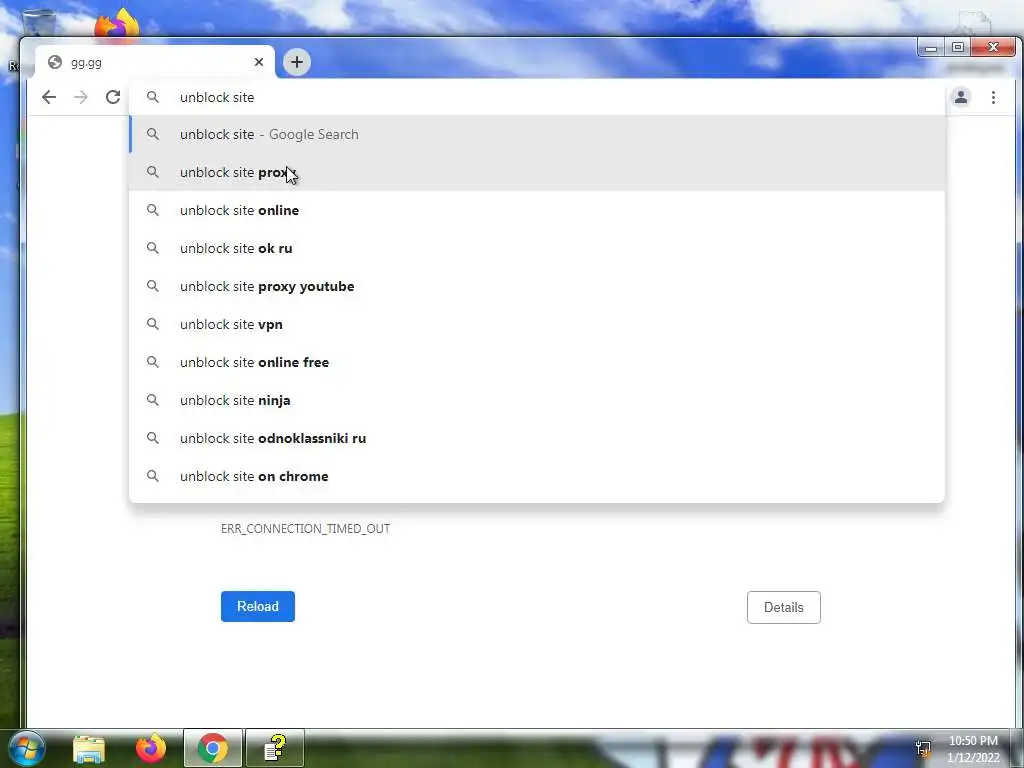
Task: Open Firefox desktop shortcut icon
Action: coord(117,25)
